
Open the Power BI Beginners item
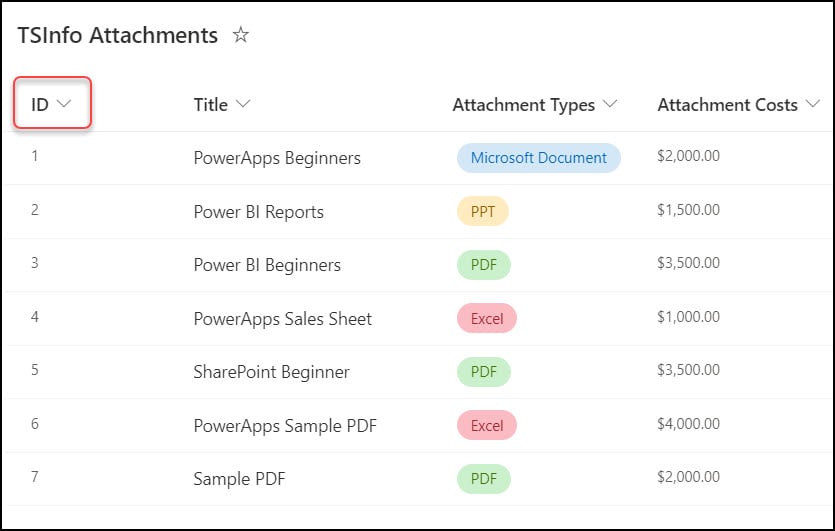coord(267,265)
